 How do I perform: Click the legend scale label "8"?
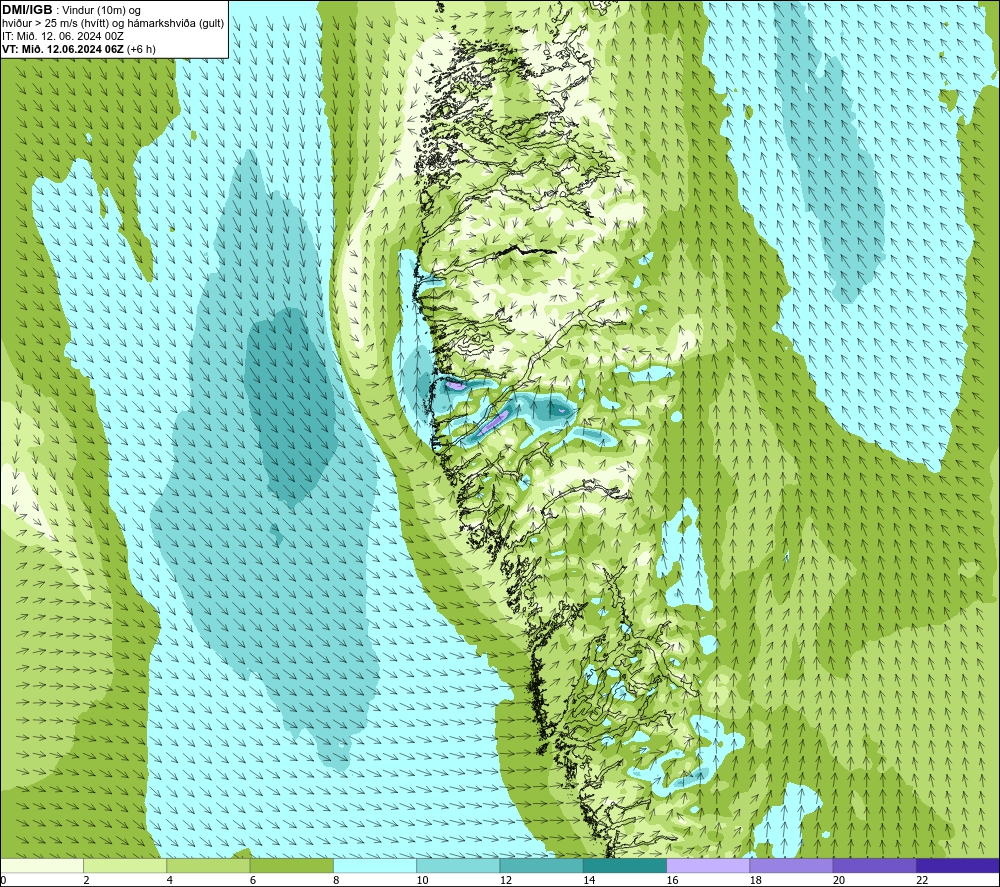tap(336, 881)
